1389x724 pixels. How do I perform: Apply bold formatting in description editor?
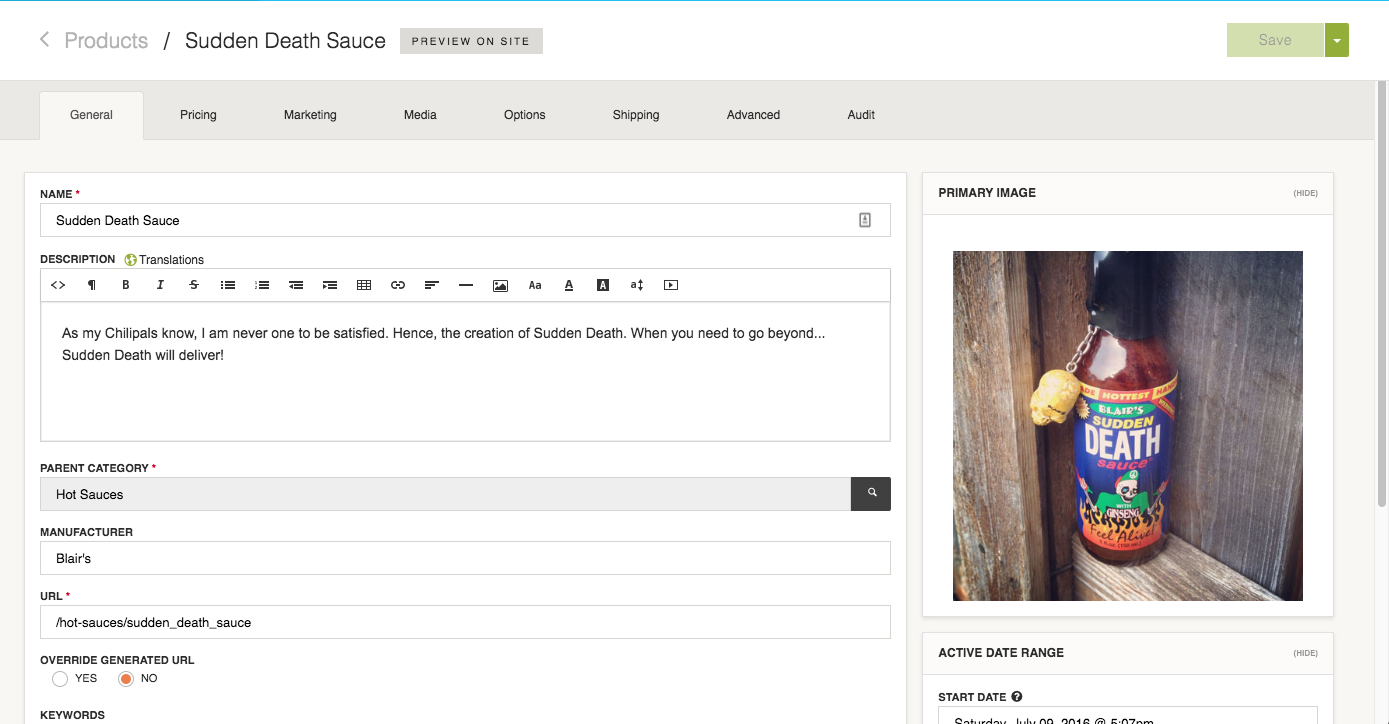pos(126,285)
